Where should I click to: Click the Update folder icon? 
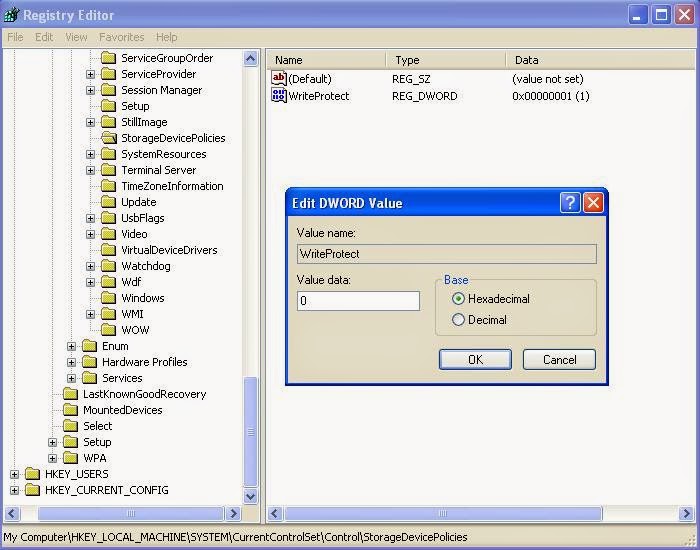pyautogui.click(x=108, y=202)
